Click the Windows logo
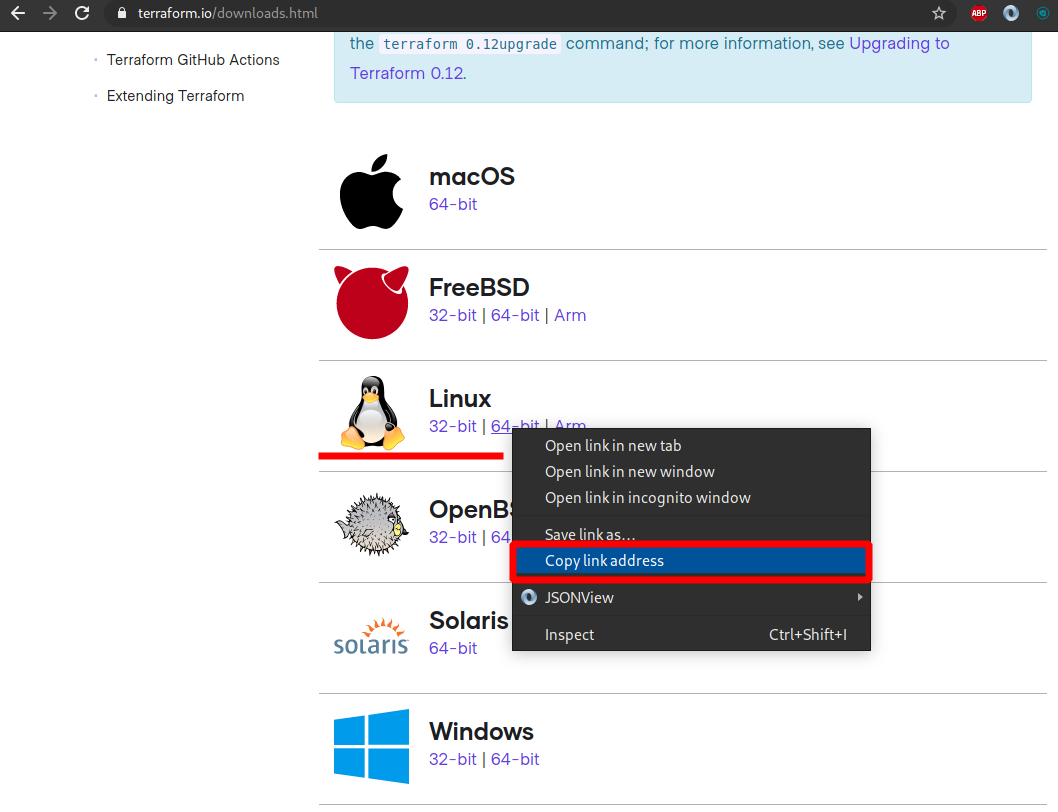 tap(372, 746)
